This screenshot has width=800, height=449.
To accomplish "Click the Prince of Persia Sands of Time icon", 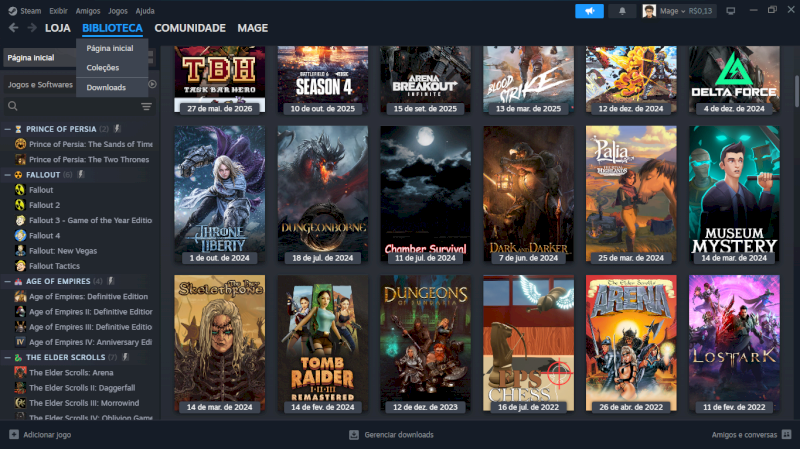I will pyautogui.click(x=20, y=144).
